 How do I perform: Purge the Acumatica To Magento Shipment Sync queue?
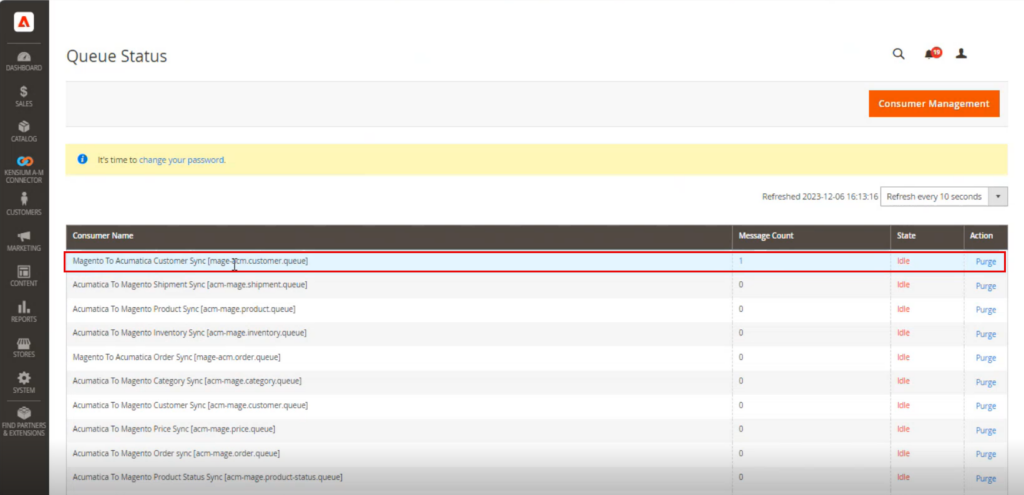coord(985,286)
